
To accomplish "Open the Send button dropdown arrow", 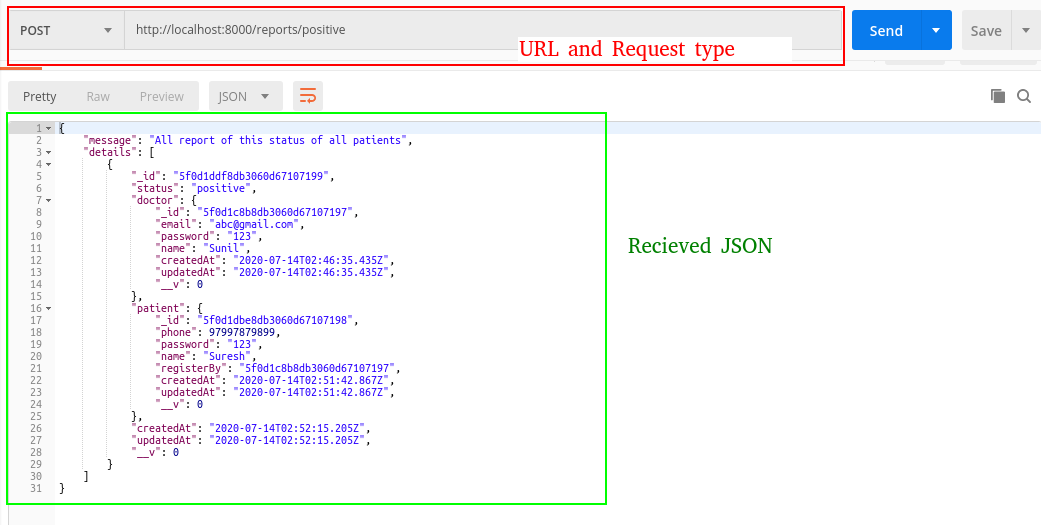I will [936, 31].
